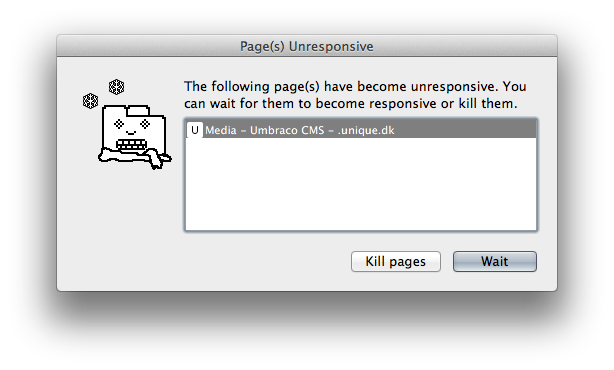Click the text "can wait for them"
This screenshot has width=614, height=370.
click(x=241, y=104)
